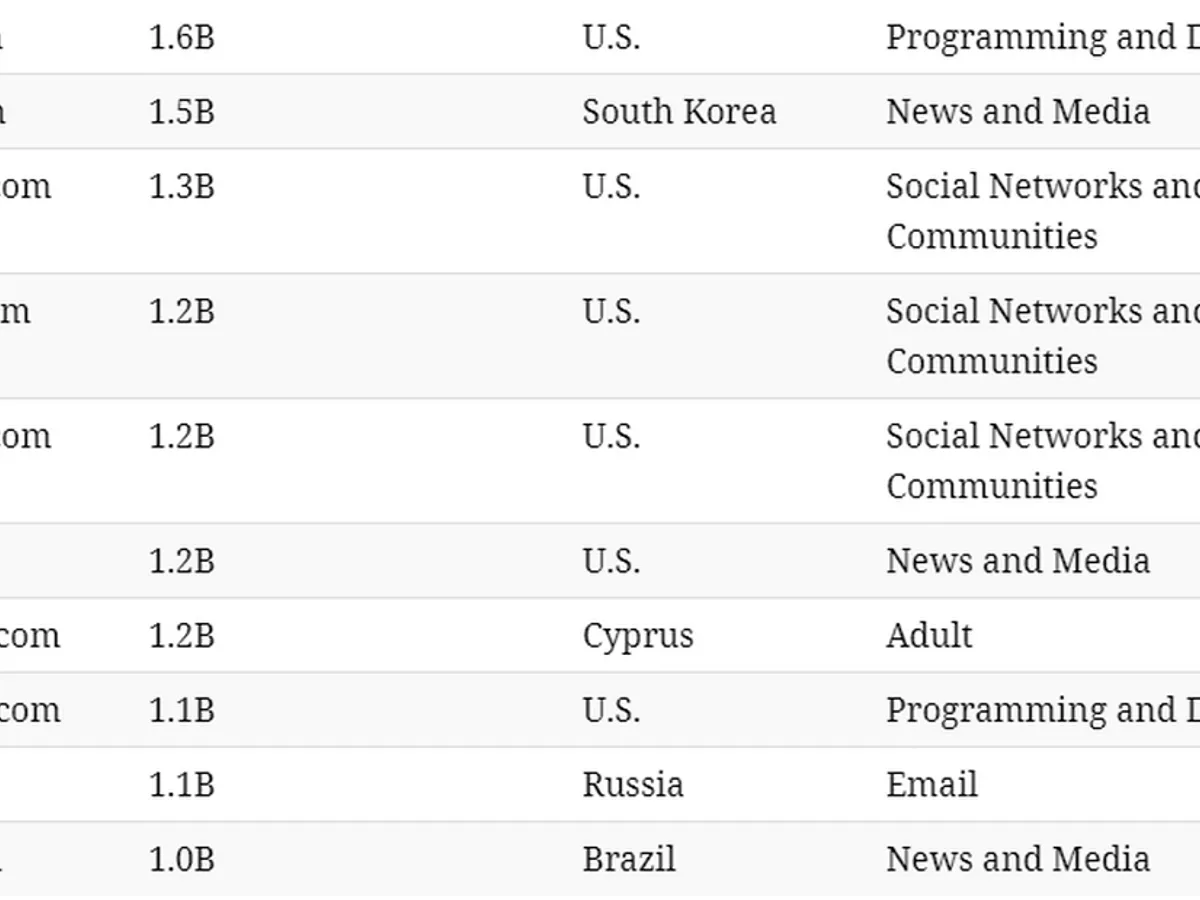Select Programming category in the 1.1B row
Image resolution: width=1200 pixels, height=900 pixels.
pos(1041,710)
